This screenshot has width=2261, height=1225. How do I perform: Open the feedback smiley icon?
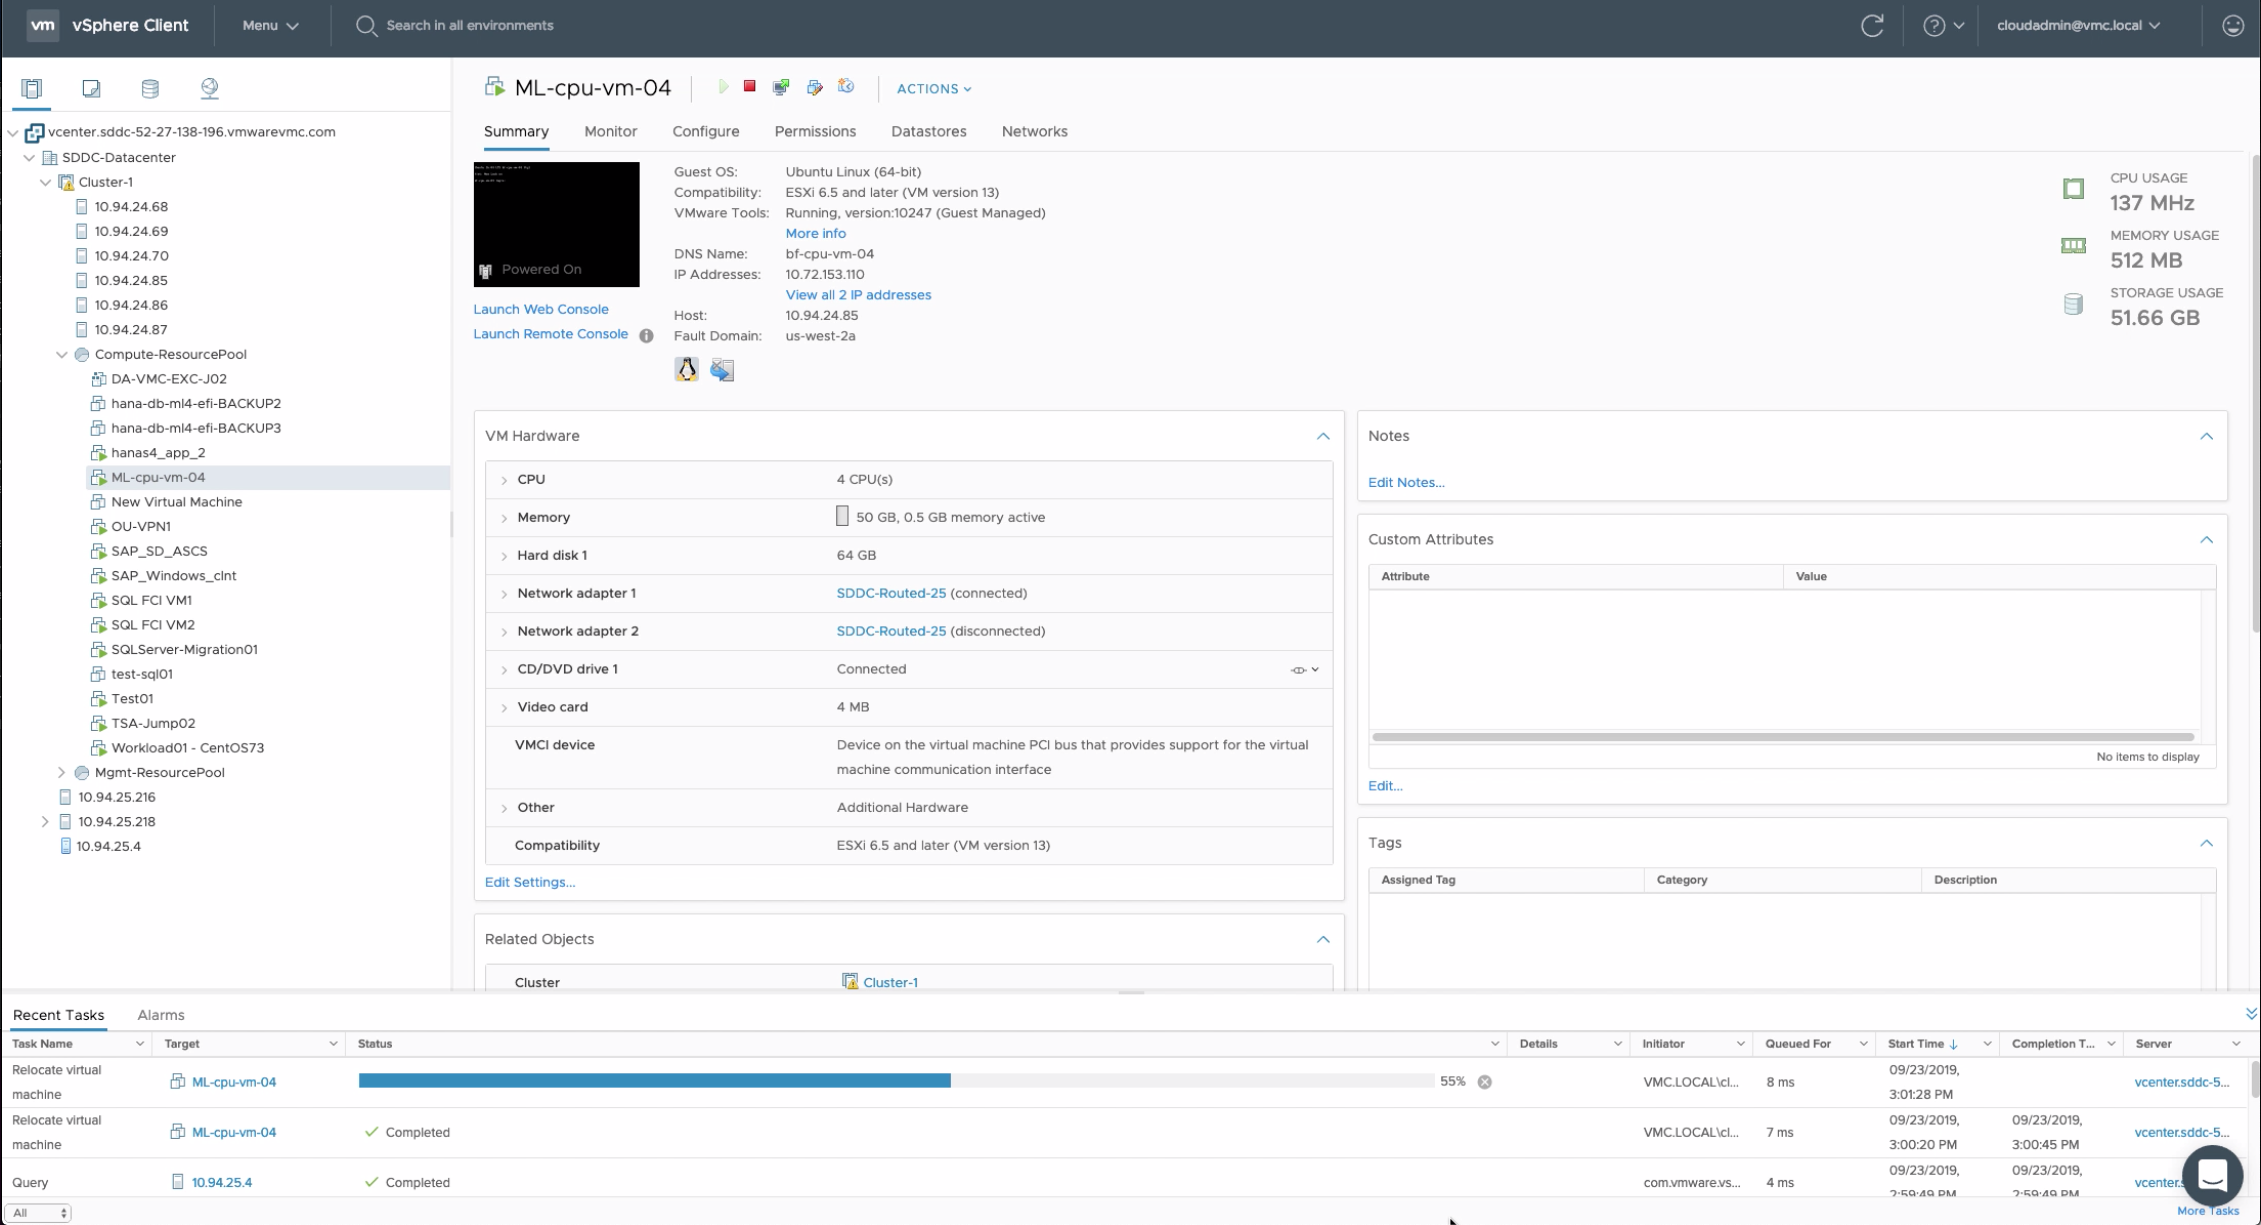pos(2232,26)
